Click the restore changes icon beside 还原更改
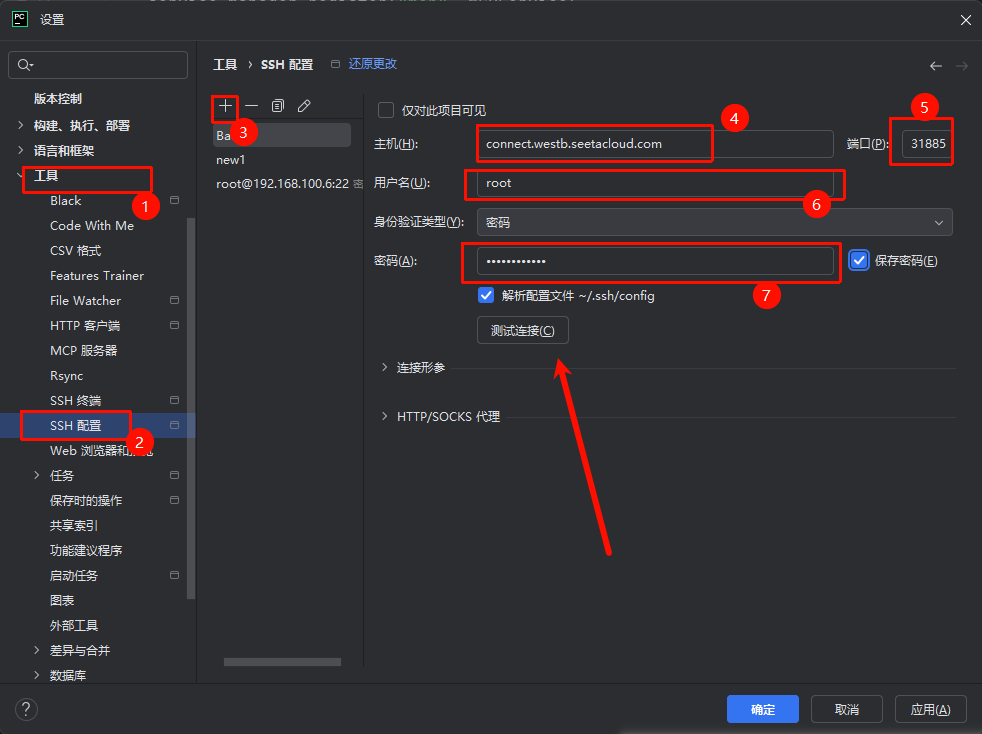 click(335, 64)
